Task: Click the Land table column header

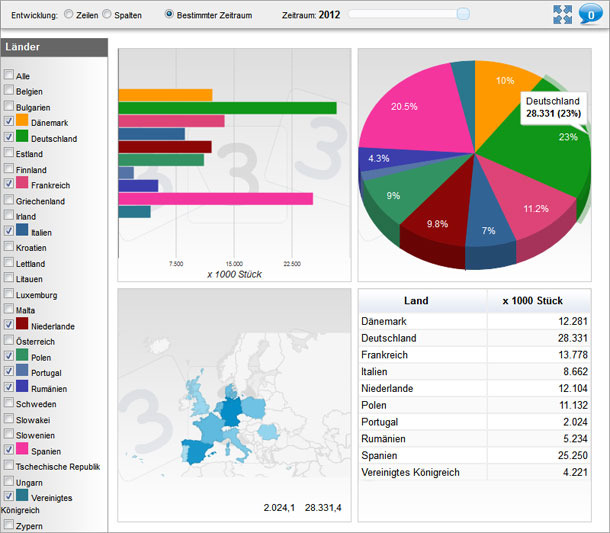Action: [423, 301]
